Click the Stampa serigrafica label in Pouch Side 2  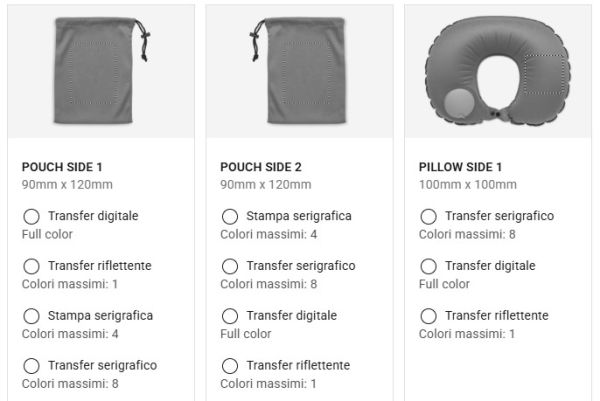pos(299,216)
